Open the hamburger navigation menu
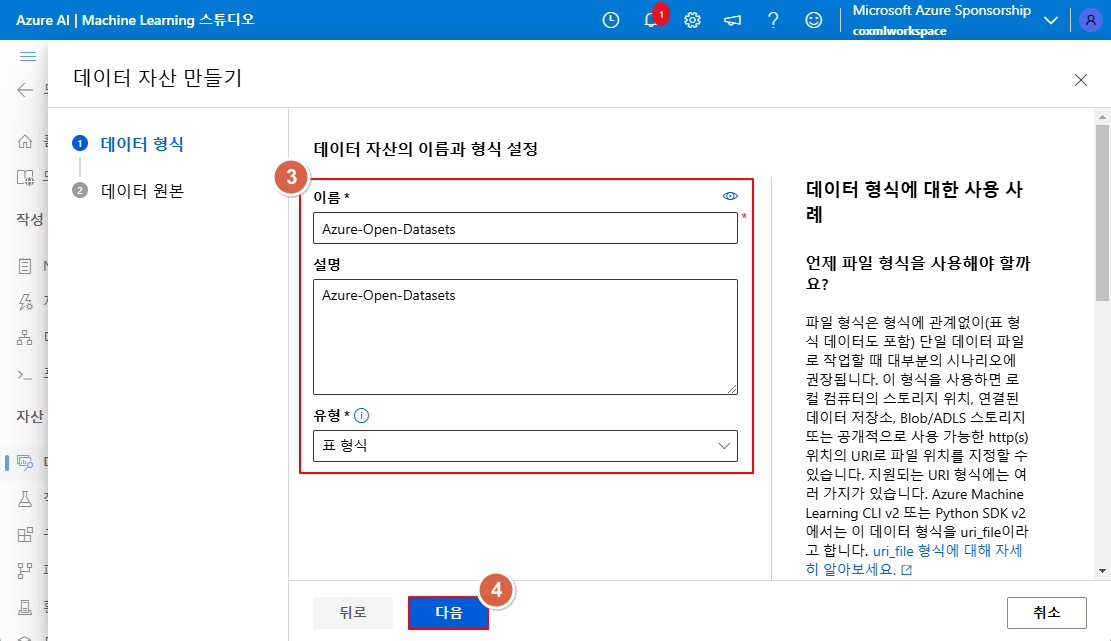The image size is (1111, 641). (28, 57)
